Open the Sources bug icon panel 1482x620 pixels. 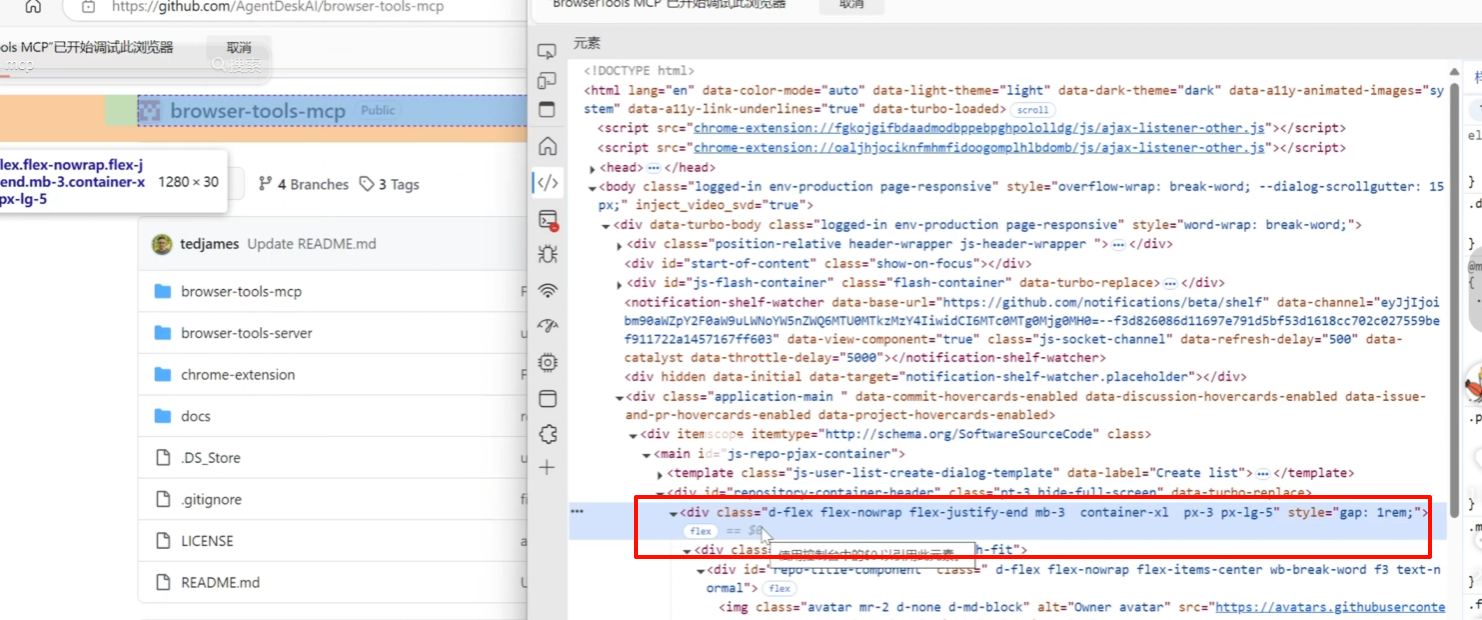547,254
